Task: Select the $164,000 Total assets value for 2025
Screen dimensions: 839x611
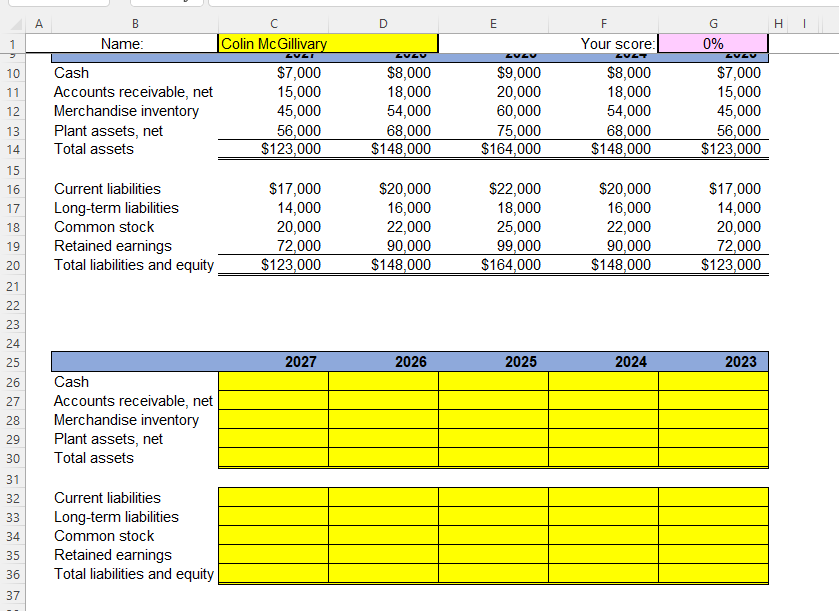Action: 493,149
